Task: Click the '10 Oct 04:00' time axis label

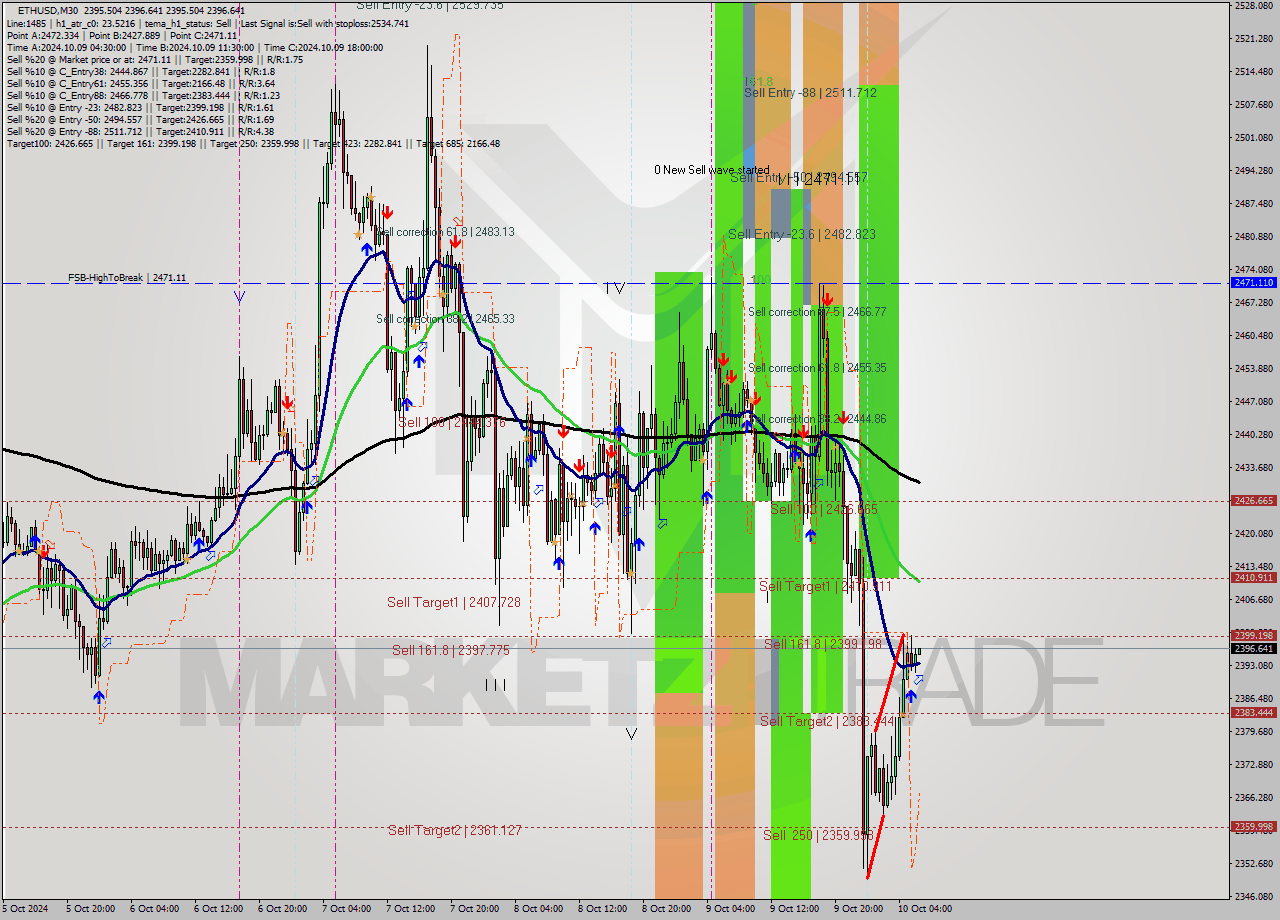Action: point(925,909)
